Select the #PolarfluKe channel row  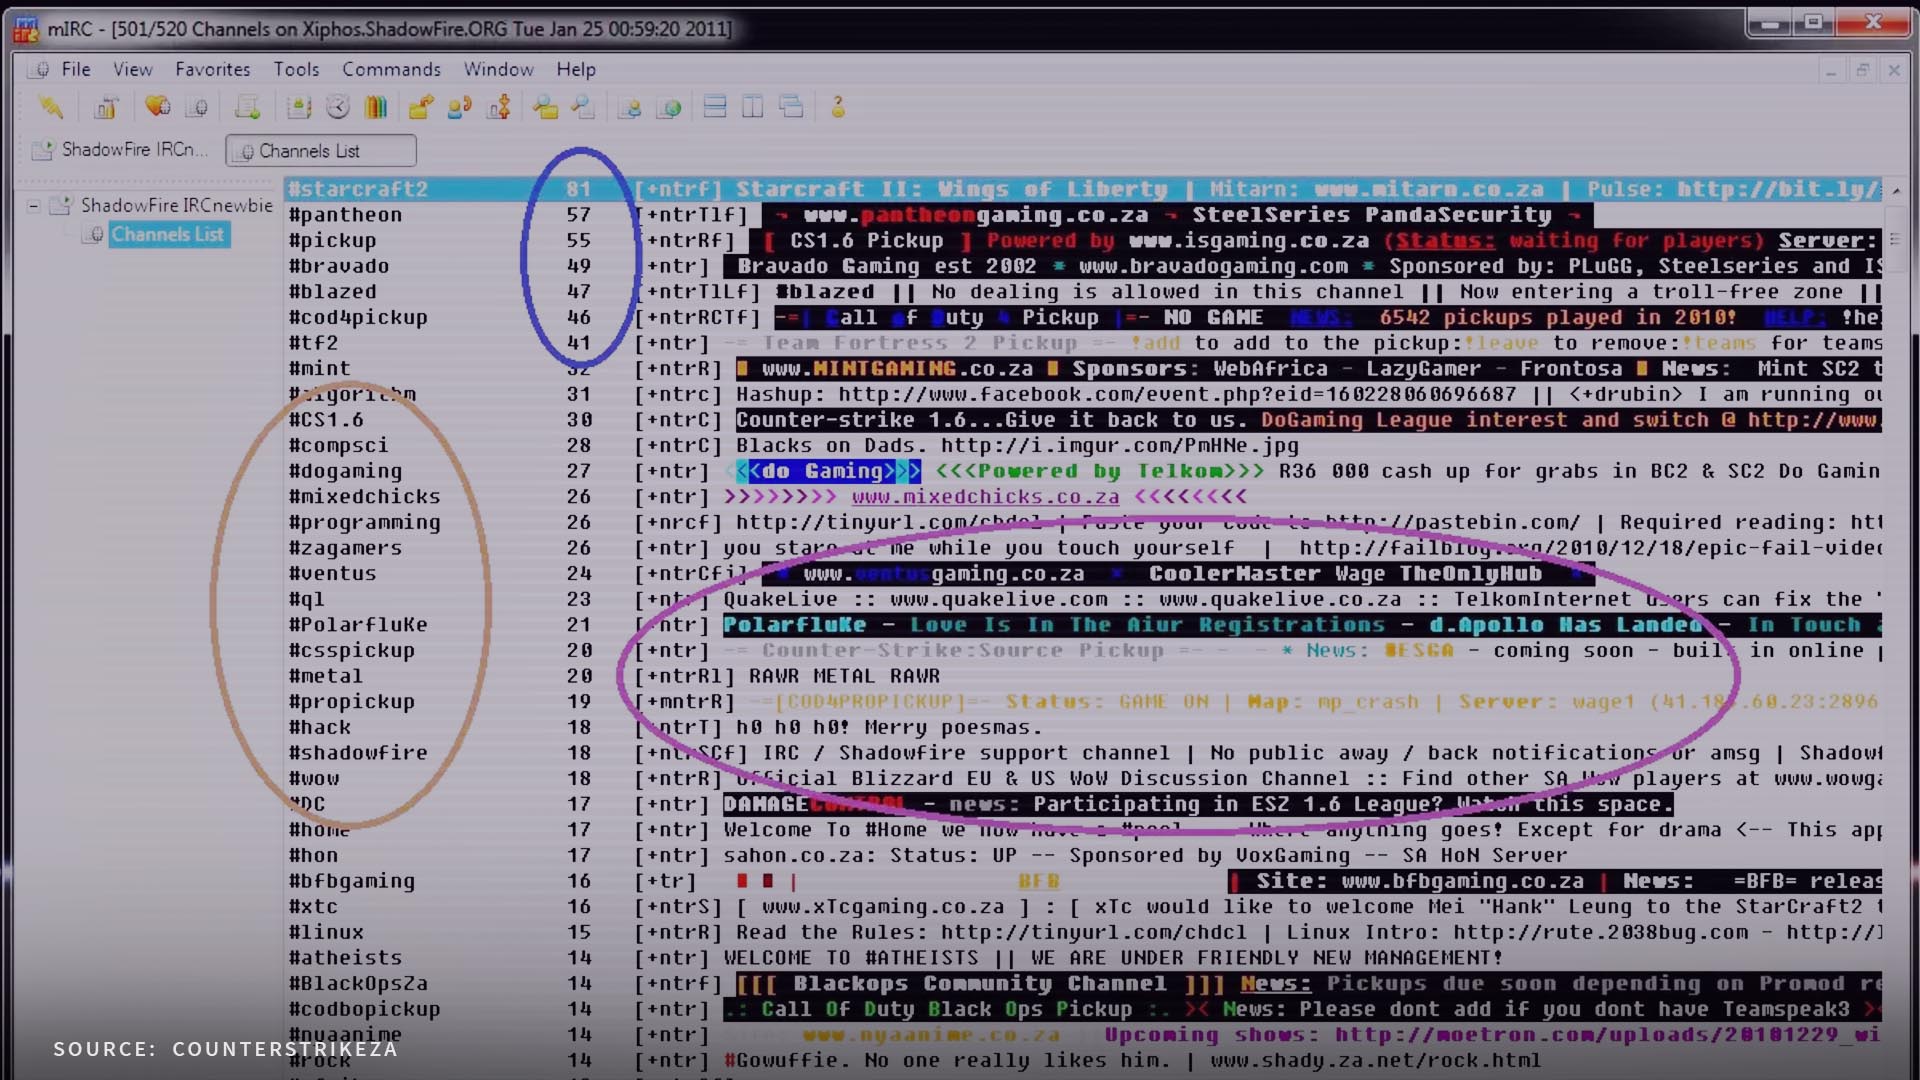(1083, 625)
